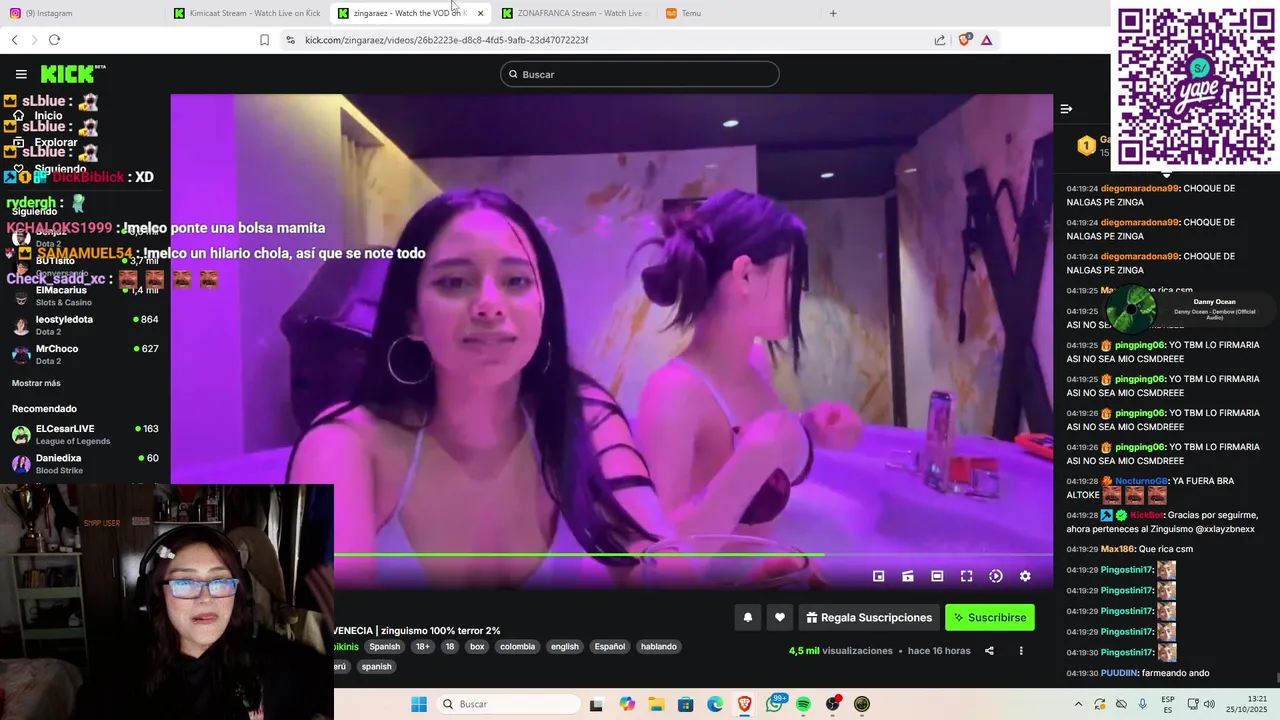
Task: Click Regala Suscripciones button
Action: click(869, 618)
